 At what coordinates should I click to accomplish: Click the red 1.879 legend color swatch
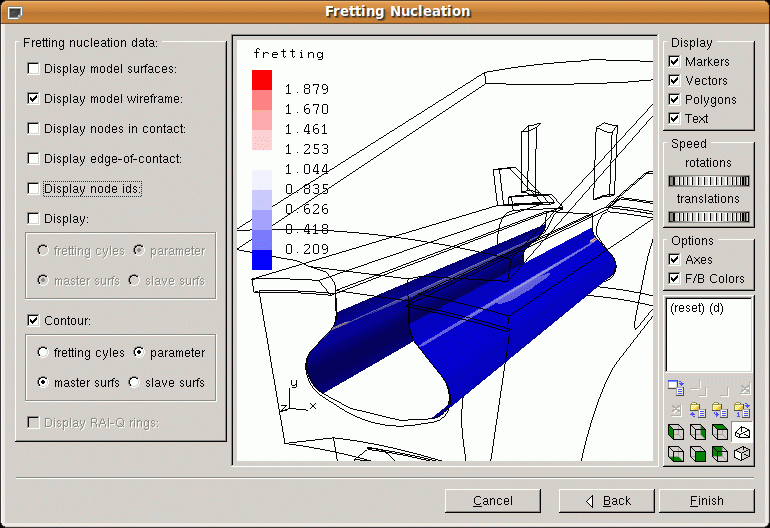click(x=262, y=80)
